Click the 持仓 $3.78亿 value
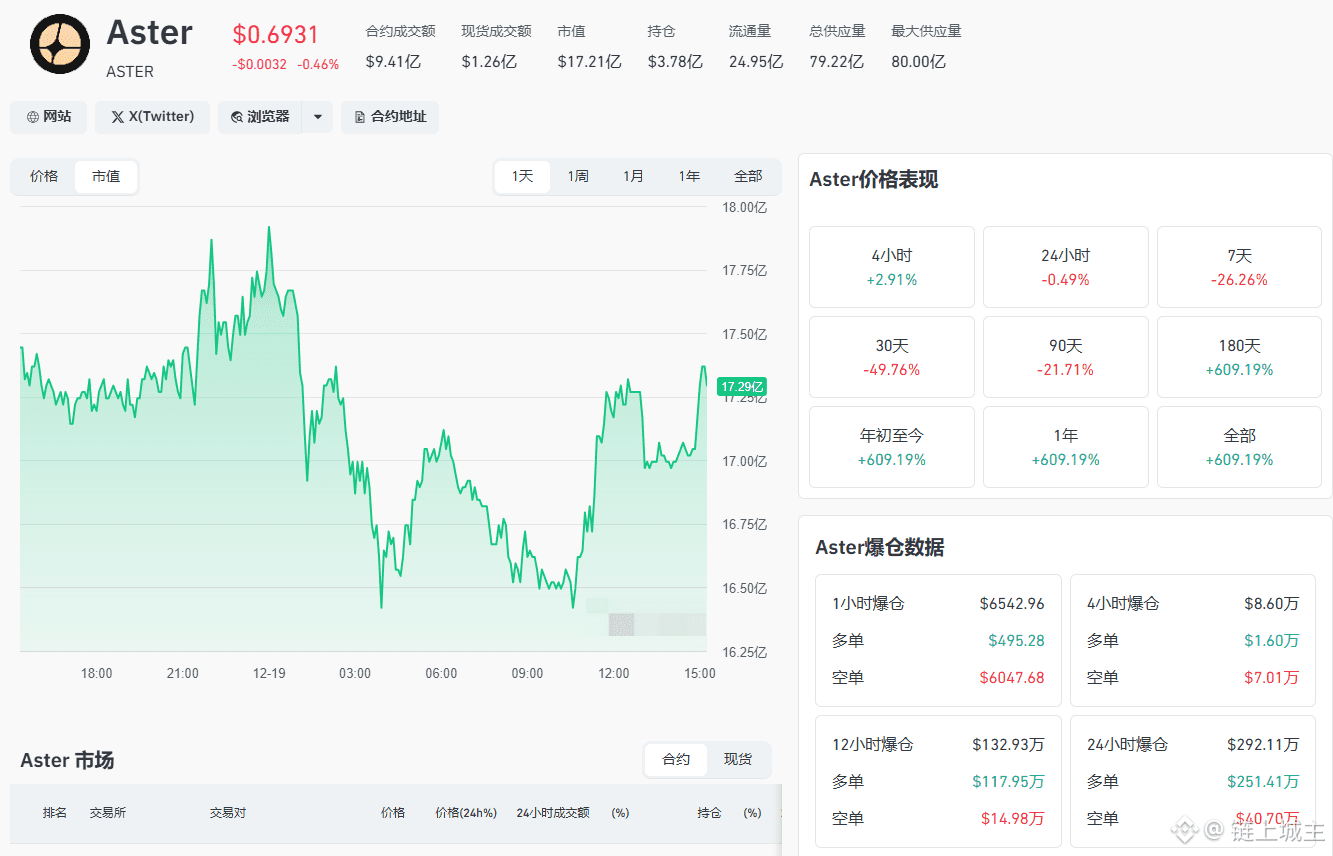 (x=675, y=62)
